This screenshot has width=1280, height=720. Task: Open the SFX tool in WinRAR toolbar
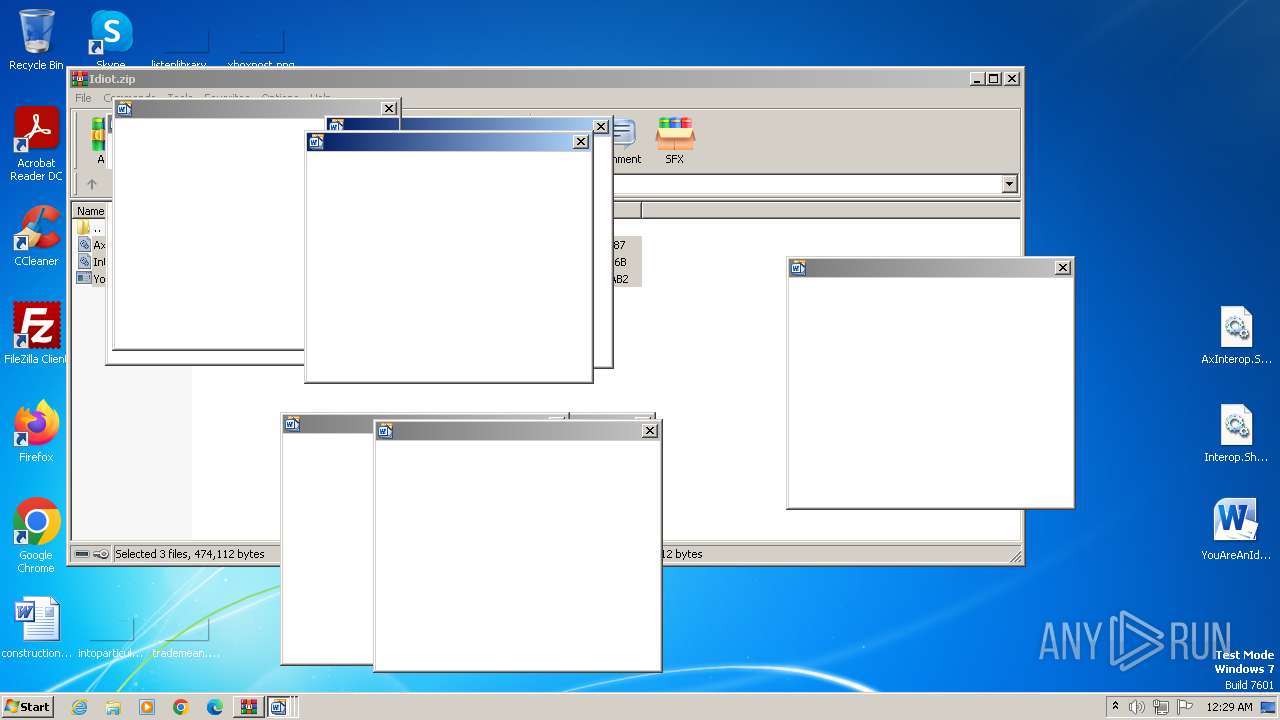[675, 140]
